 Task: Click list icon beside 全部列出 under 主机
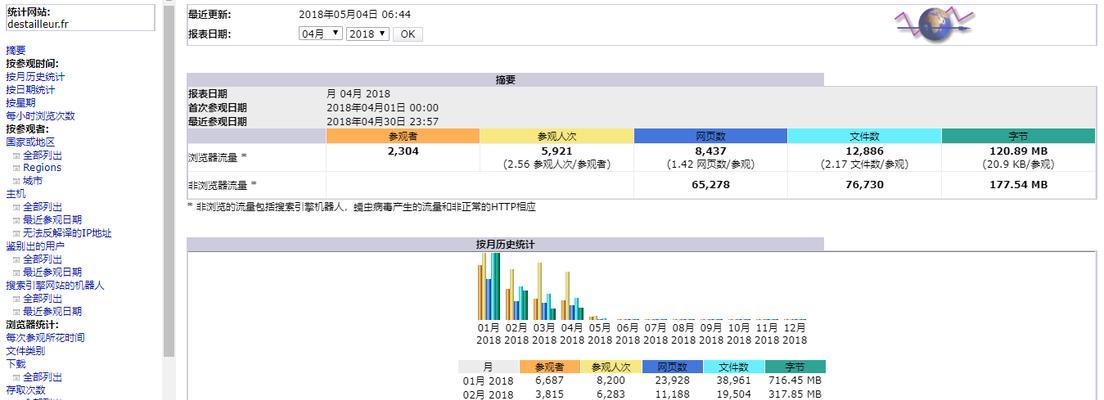point(17,207)
